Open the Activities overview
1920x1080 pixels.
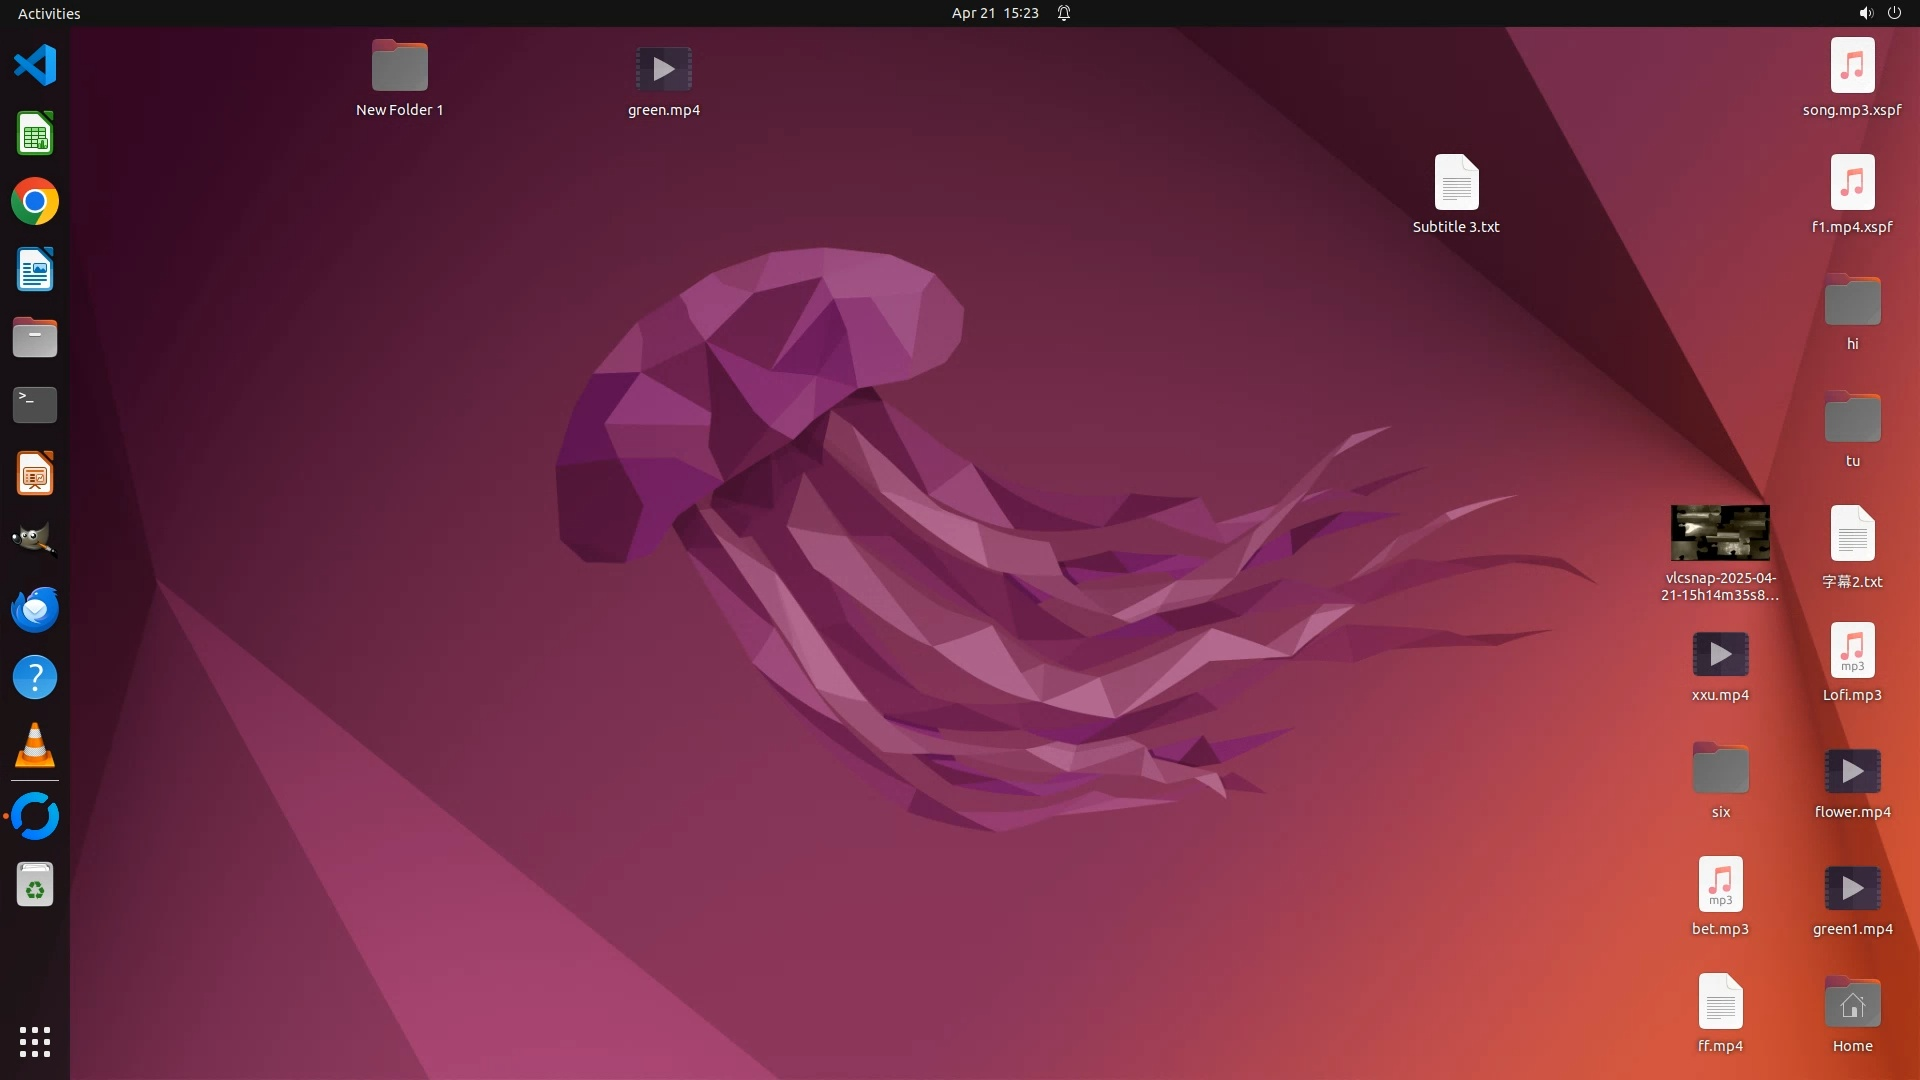point(49,13)
